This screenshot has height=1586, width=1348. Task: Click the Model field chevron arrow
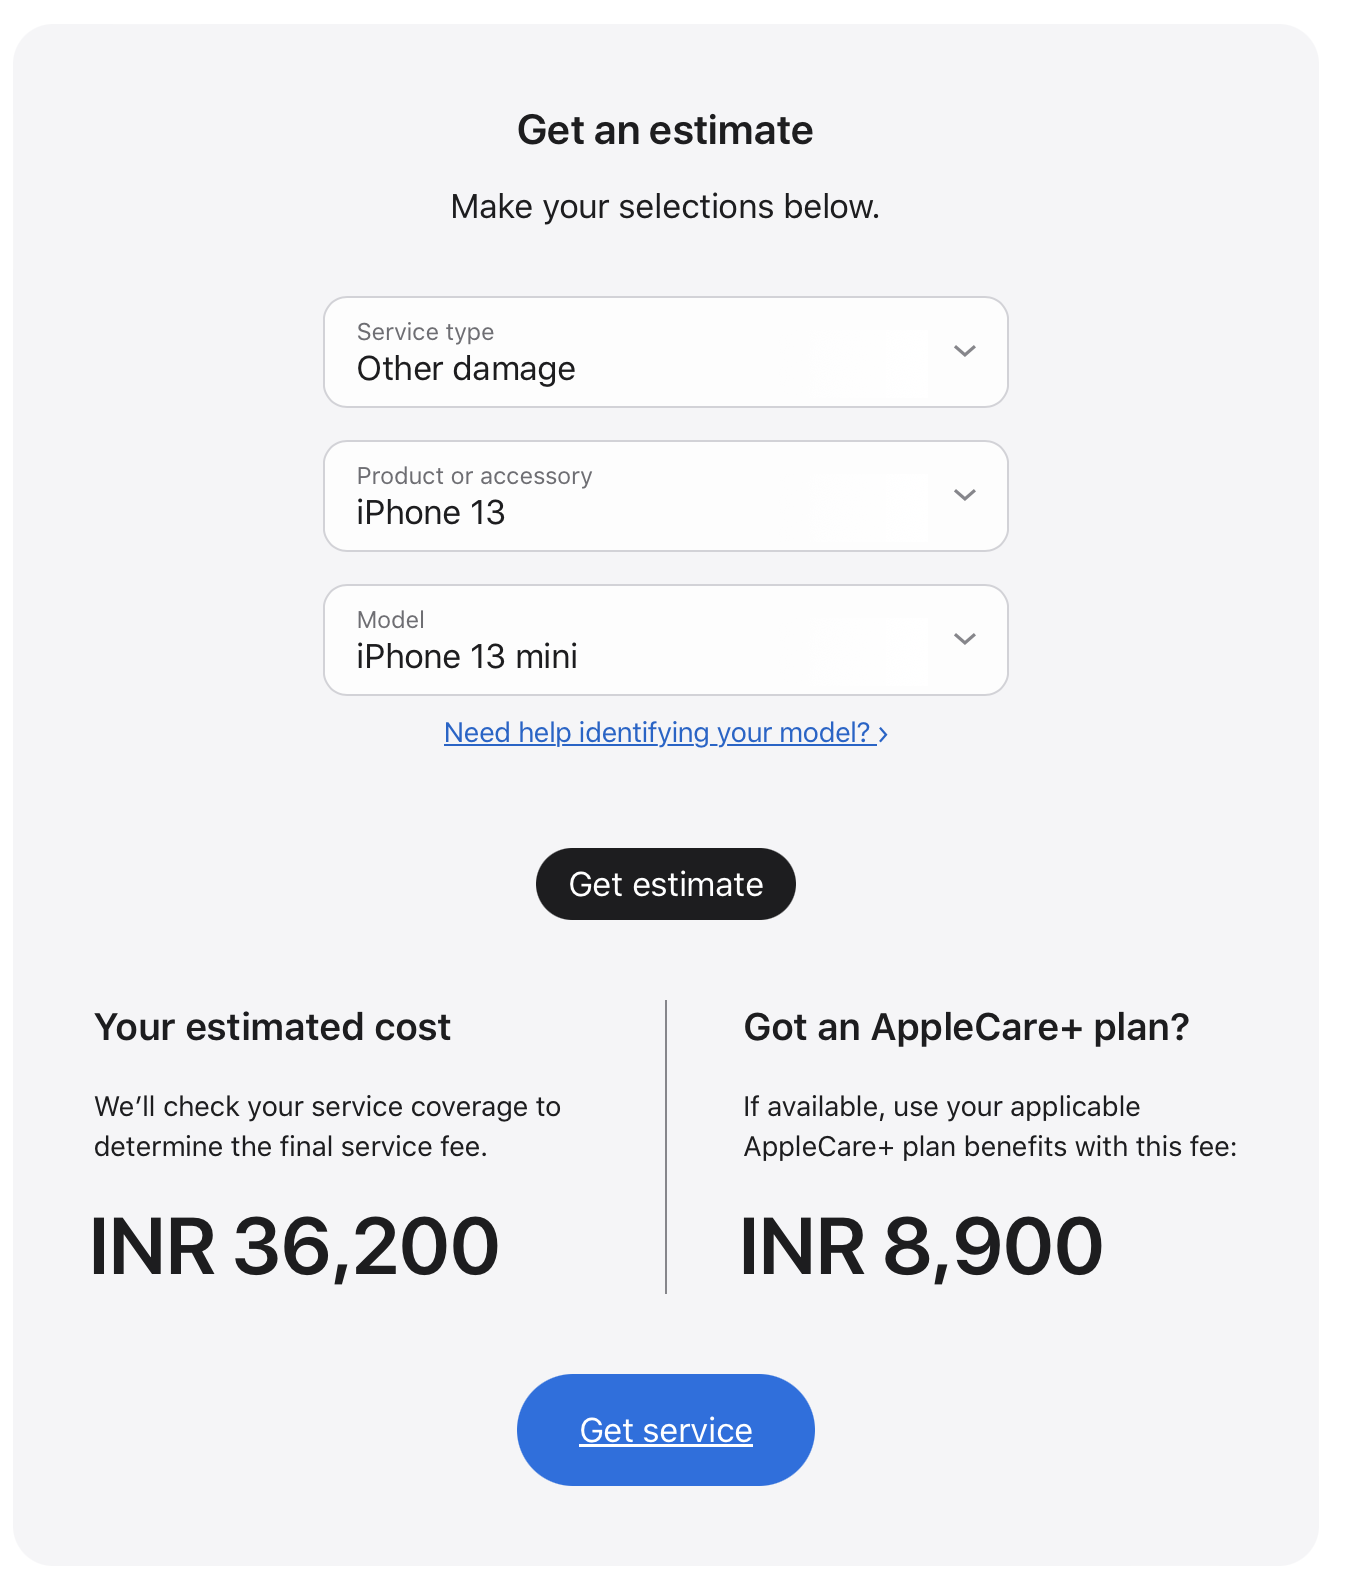pos(964,639)
